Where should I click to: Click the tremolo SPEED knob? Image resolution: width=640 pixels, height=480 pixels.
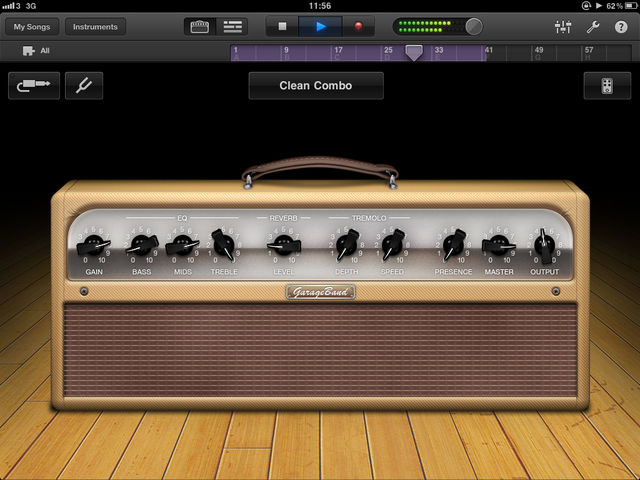pos(393,245)
